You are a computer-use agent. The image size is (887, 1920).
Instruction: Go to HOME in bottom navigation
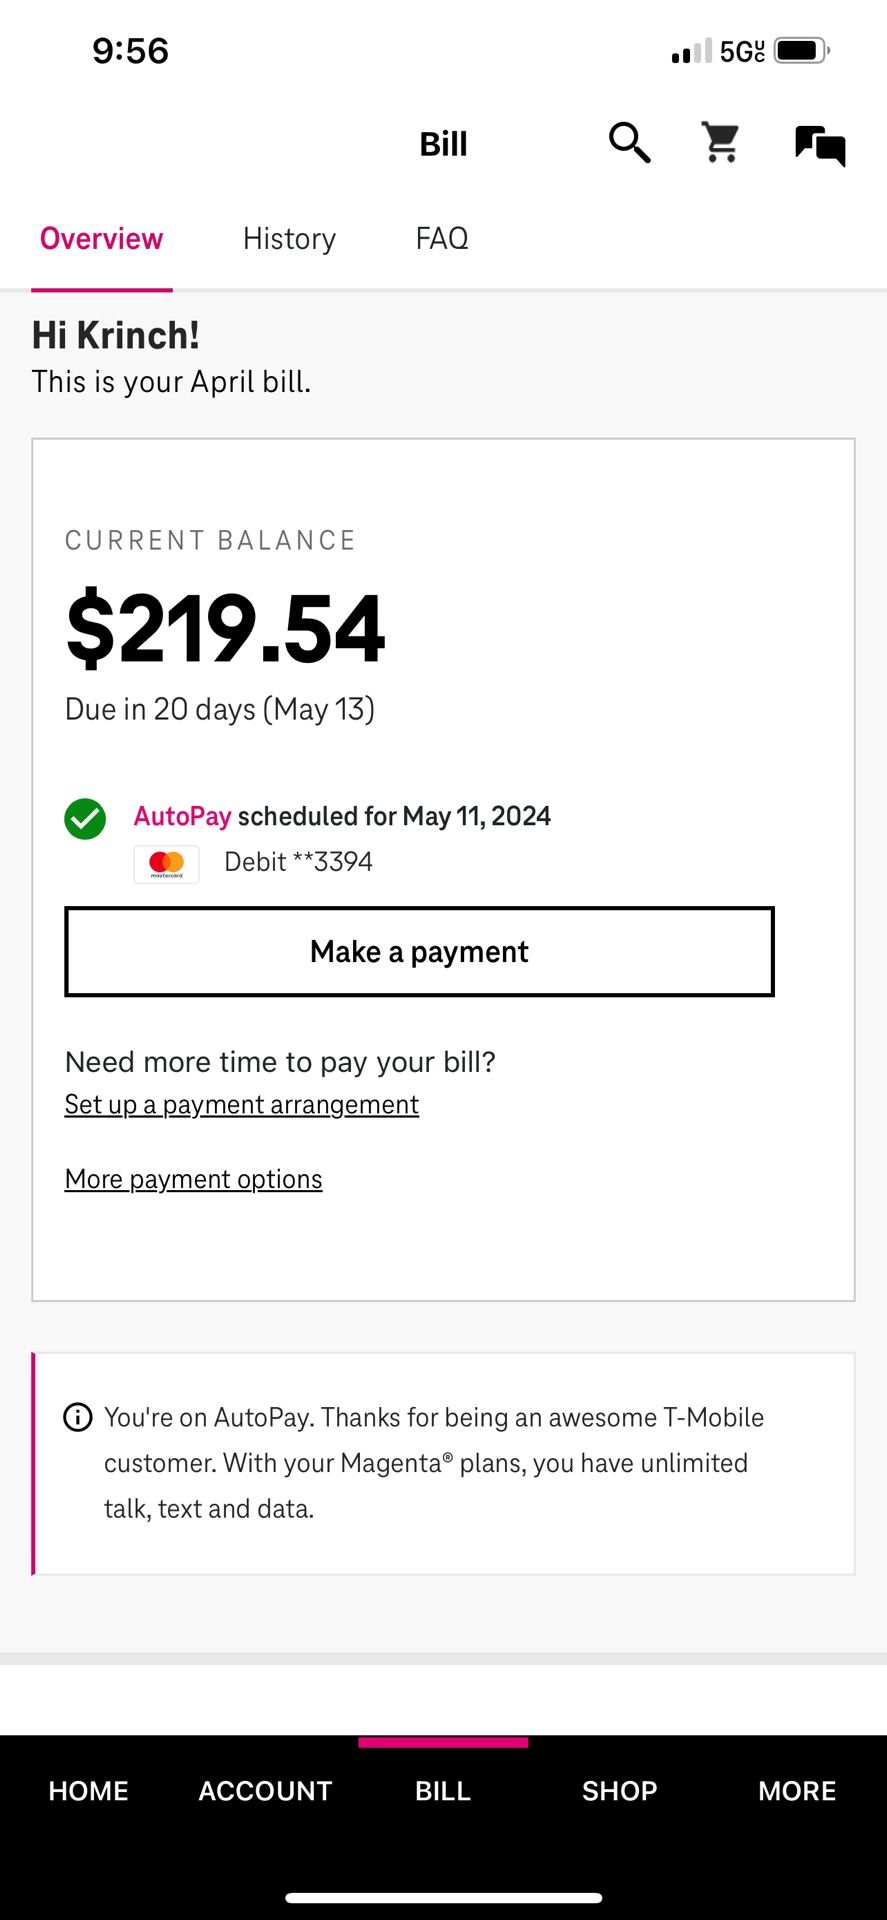(x=88, y=1791)
